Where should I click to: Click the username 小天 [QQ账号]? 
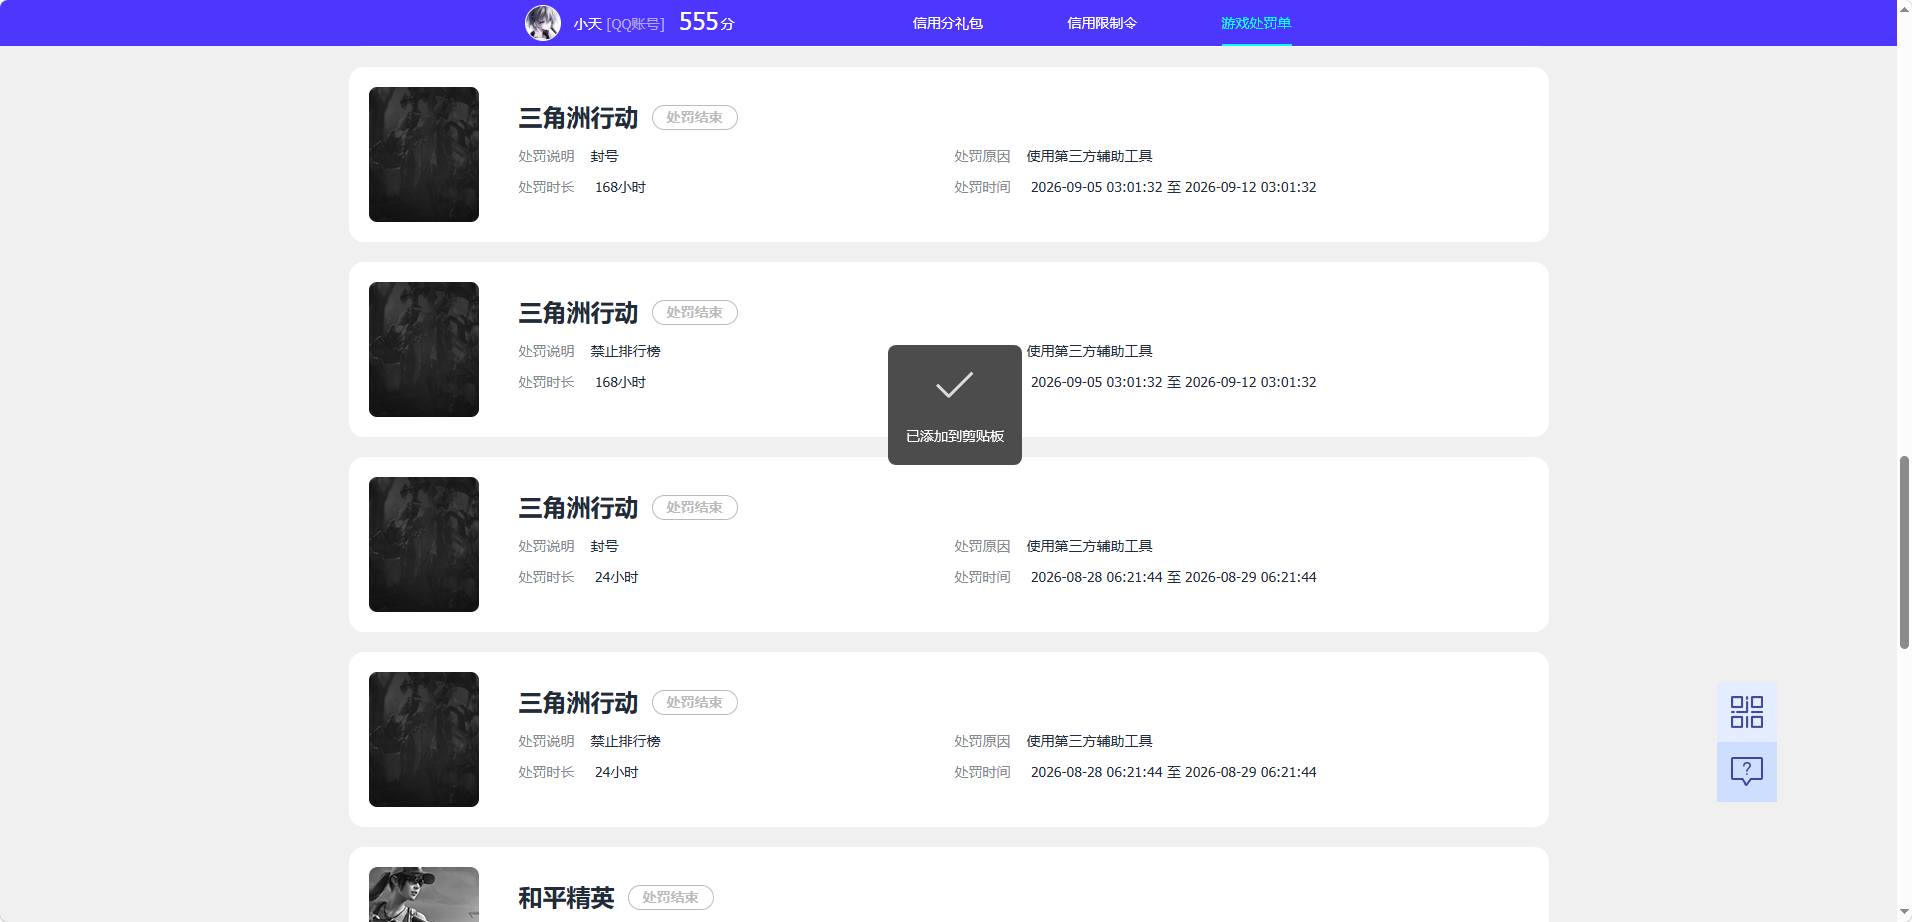coord(619,23)
